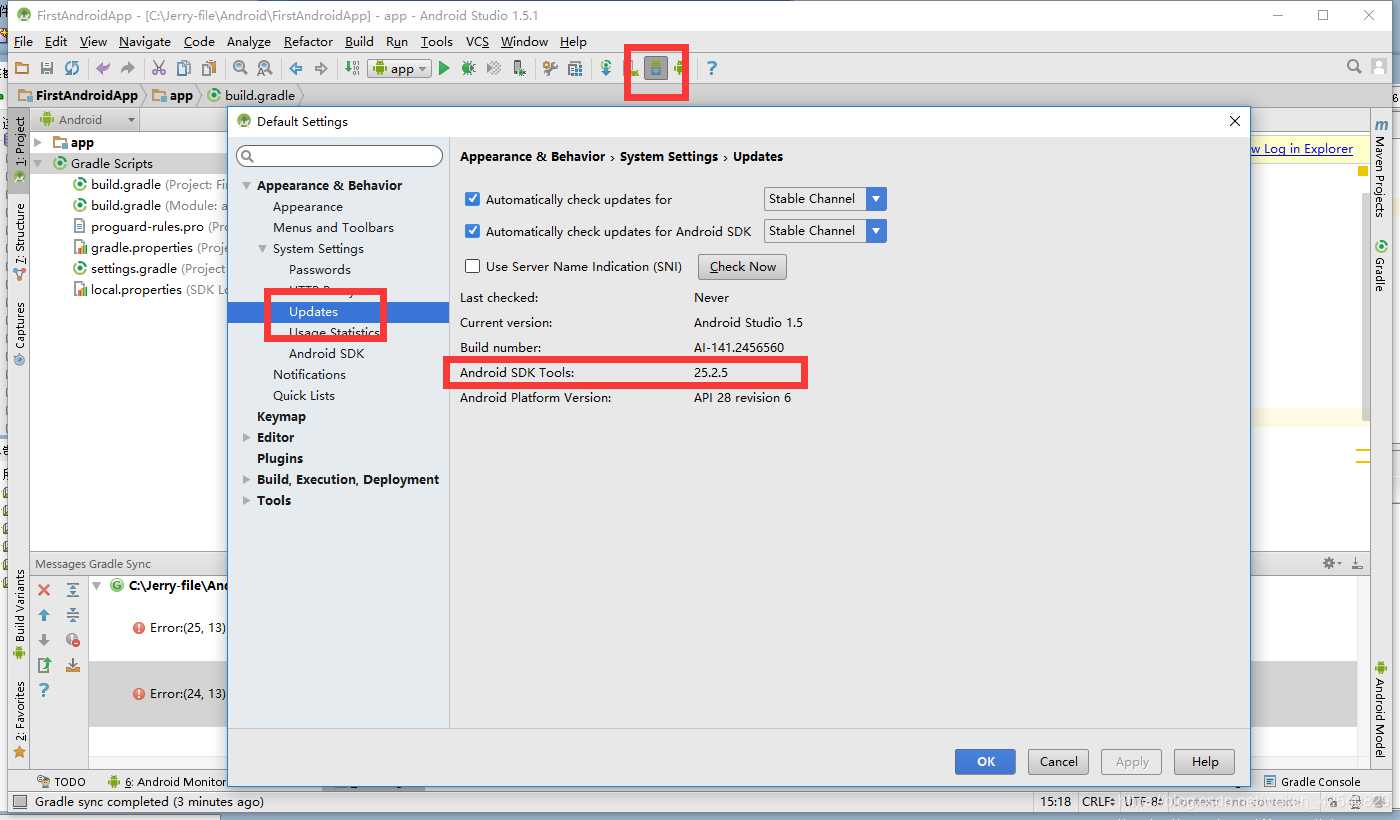Viewport: 1400px width, 820px height.
Task: Click the Make Project icon
Action: 352,68
